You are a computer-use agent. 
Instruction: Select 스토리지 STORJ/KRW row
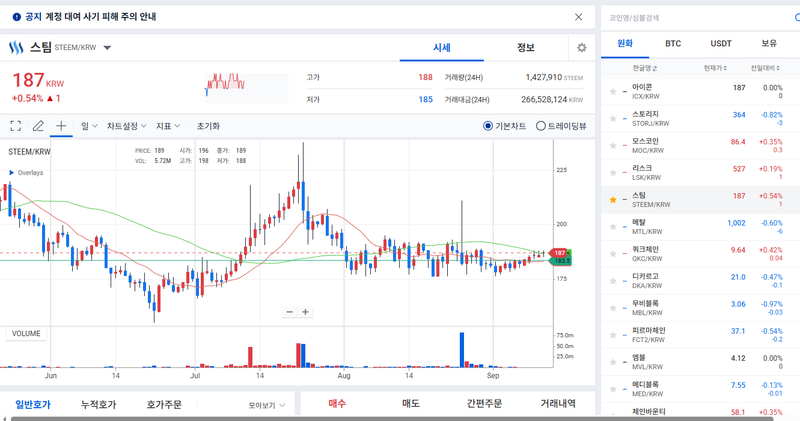click(x=701, y=119)
